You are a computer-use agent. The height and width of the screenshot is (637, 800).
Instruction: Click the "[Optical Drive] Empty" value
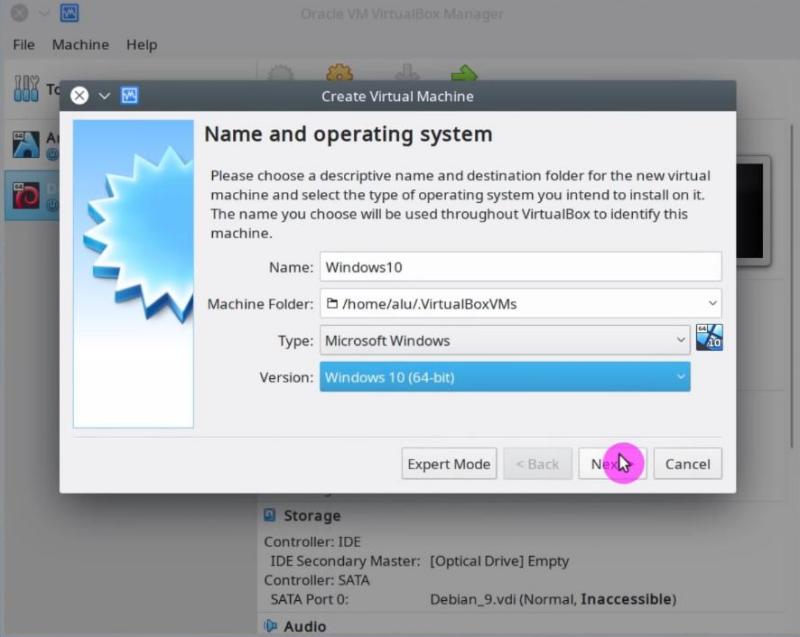499,561
